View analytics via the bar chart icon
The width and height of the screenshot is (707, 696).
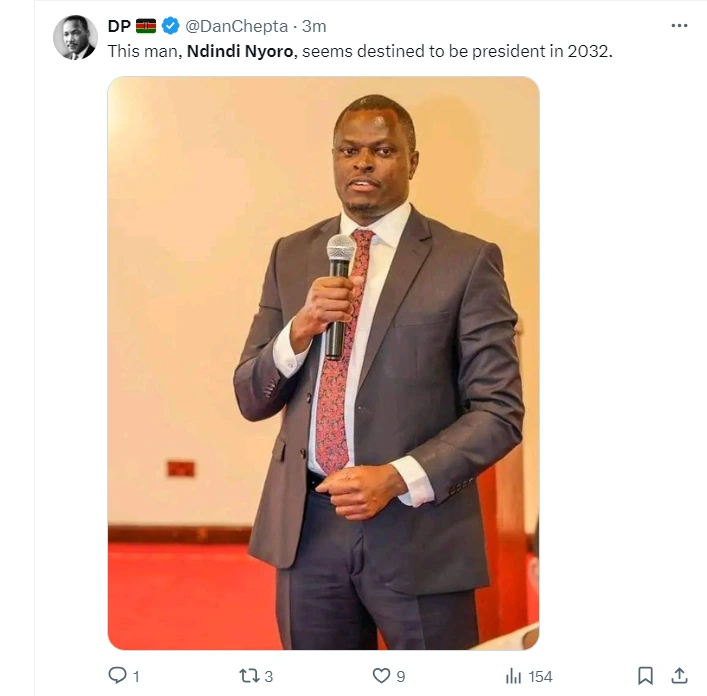click(513, 676)
